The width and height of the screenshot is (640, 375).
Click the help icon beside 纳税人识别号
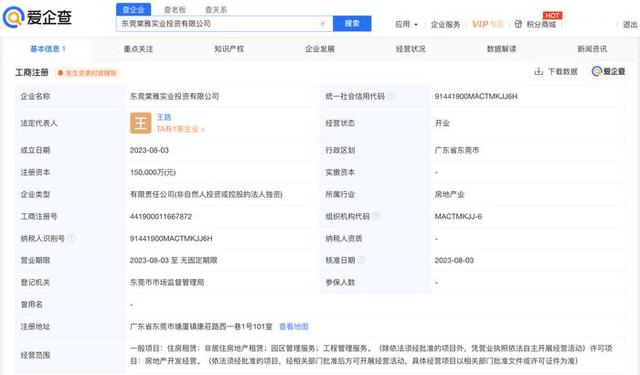coord(71,238)
